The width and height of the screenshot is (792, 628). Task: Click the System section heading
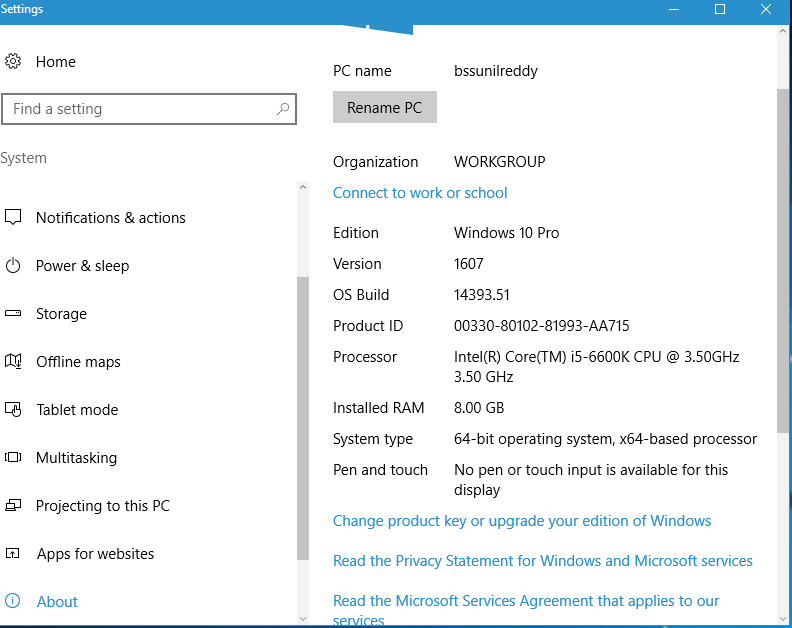pos(23,158)
